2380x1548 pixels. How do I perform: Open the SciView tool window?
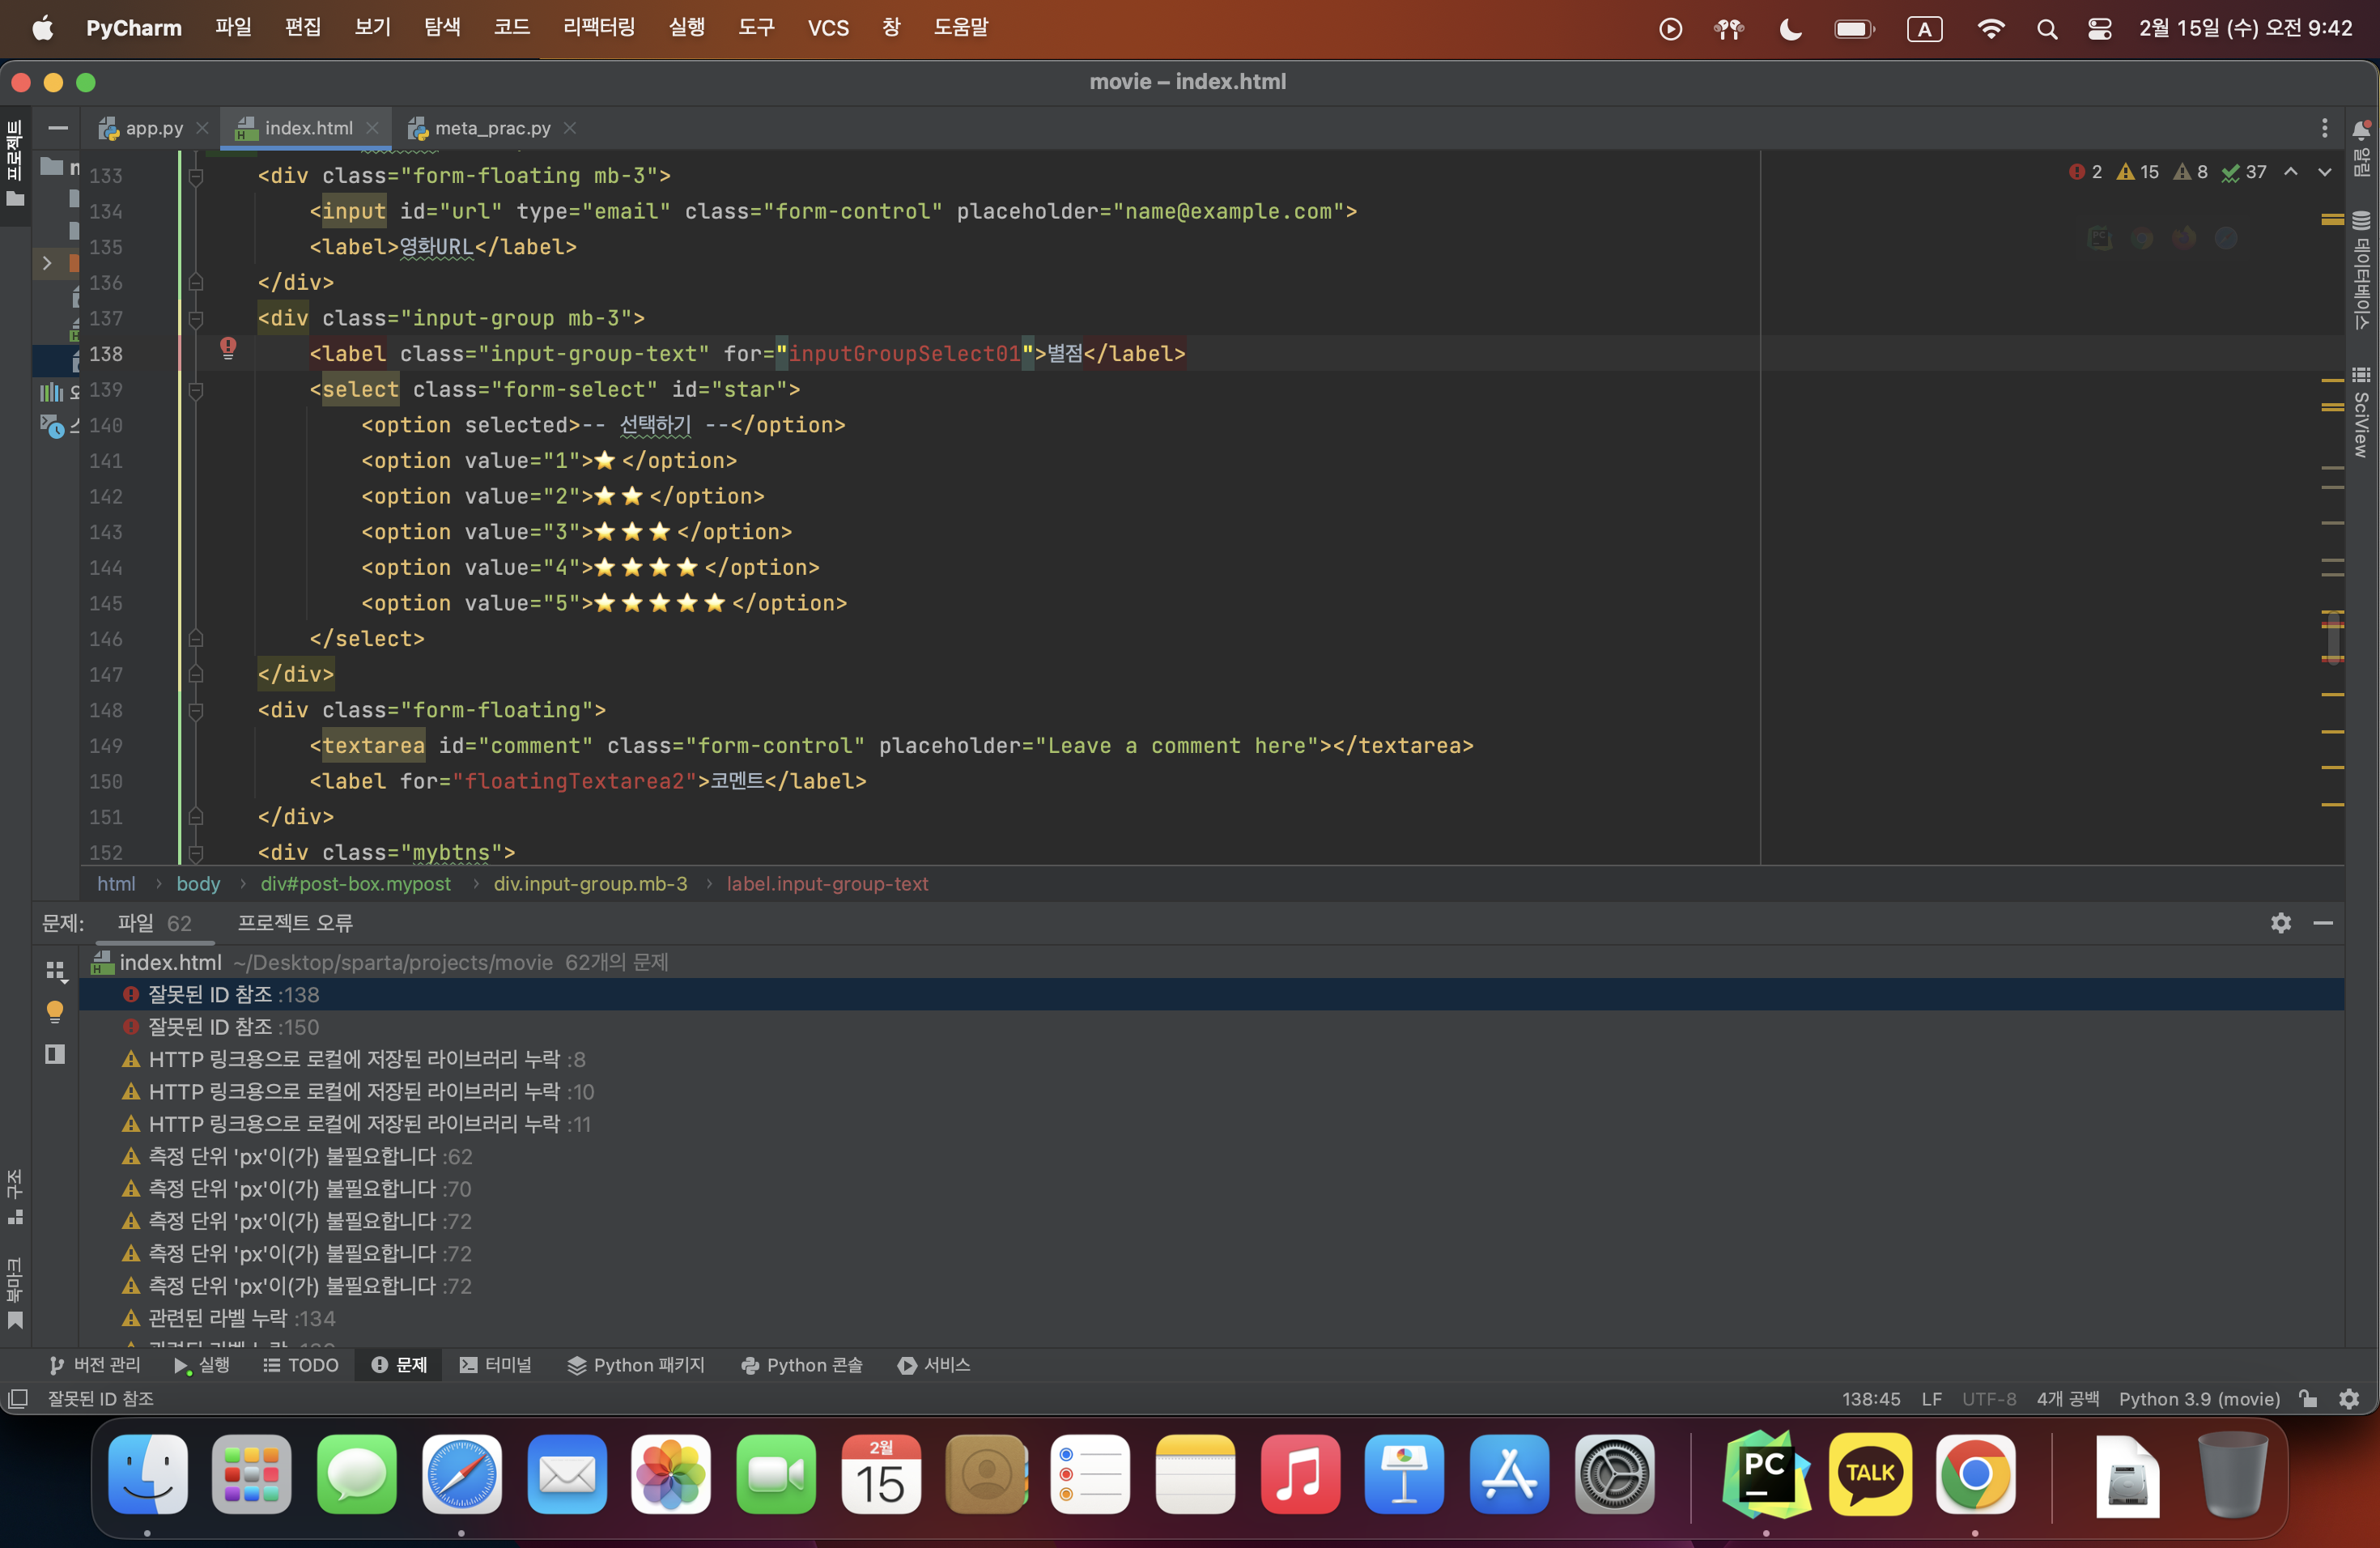tap(2361, 412)
